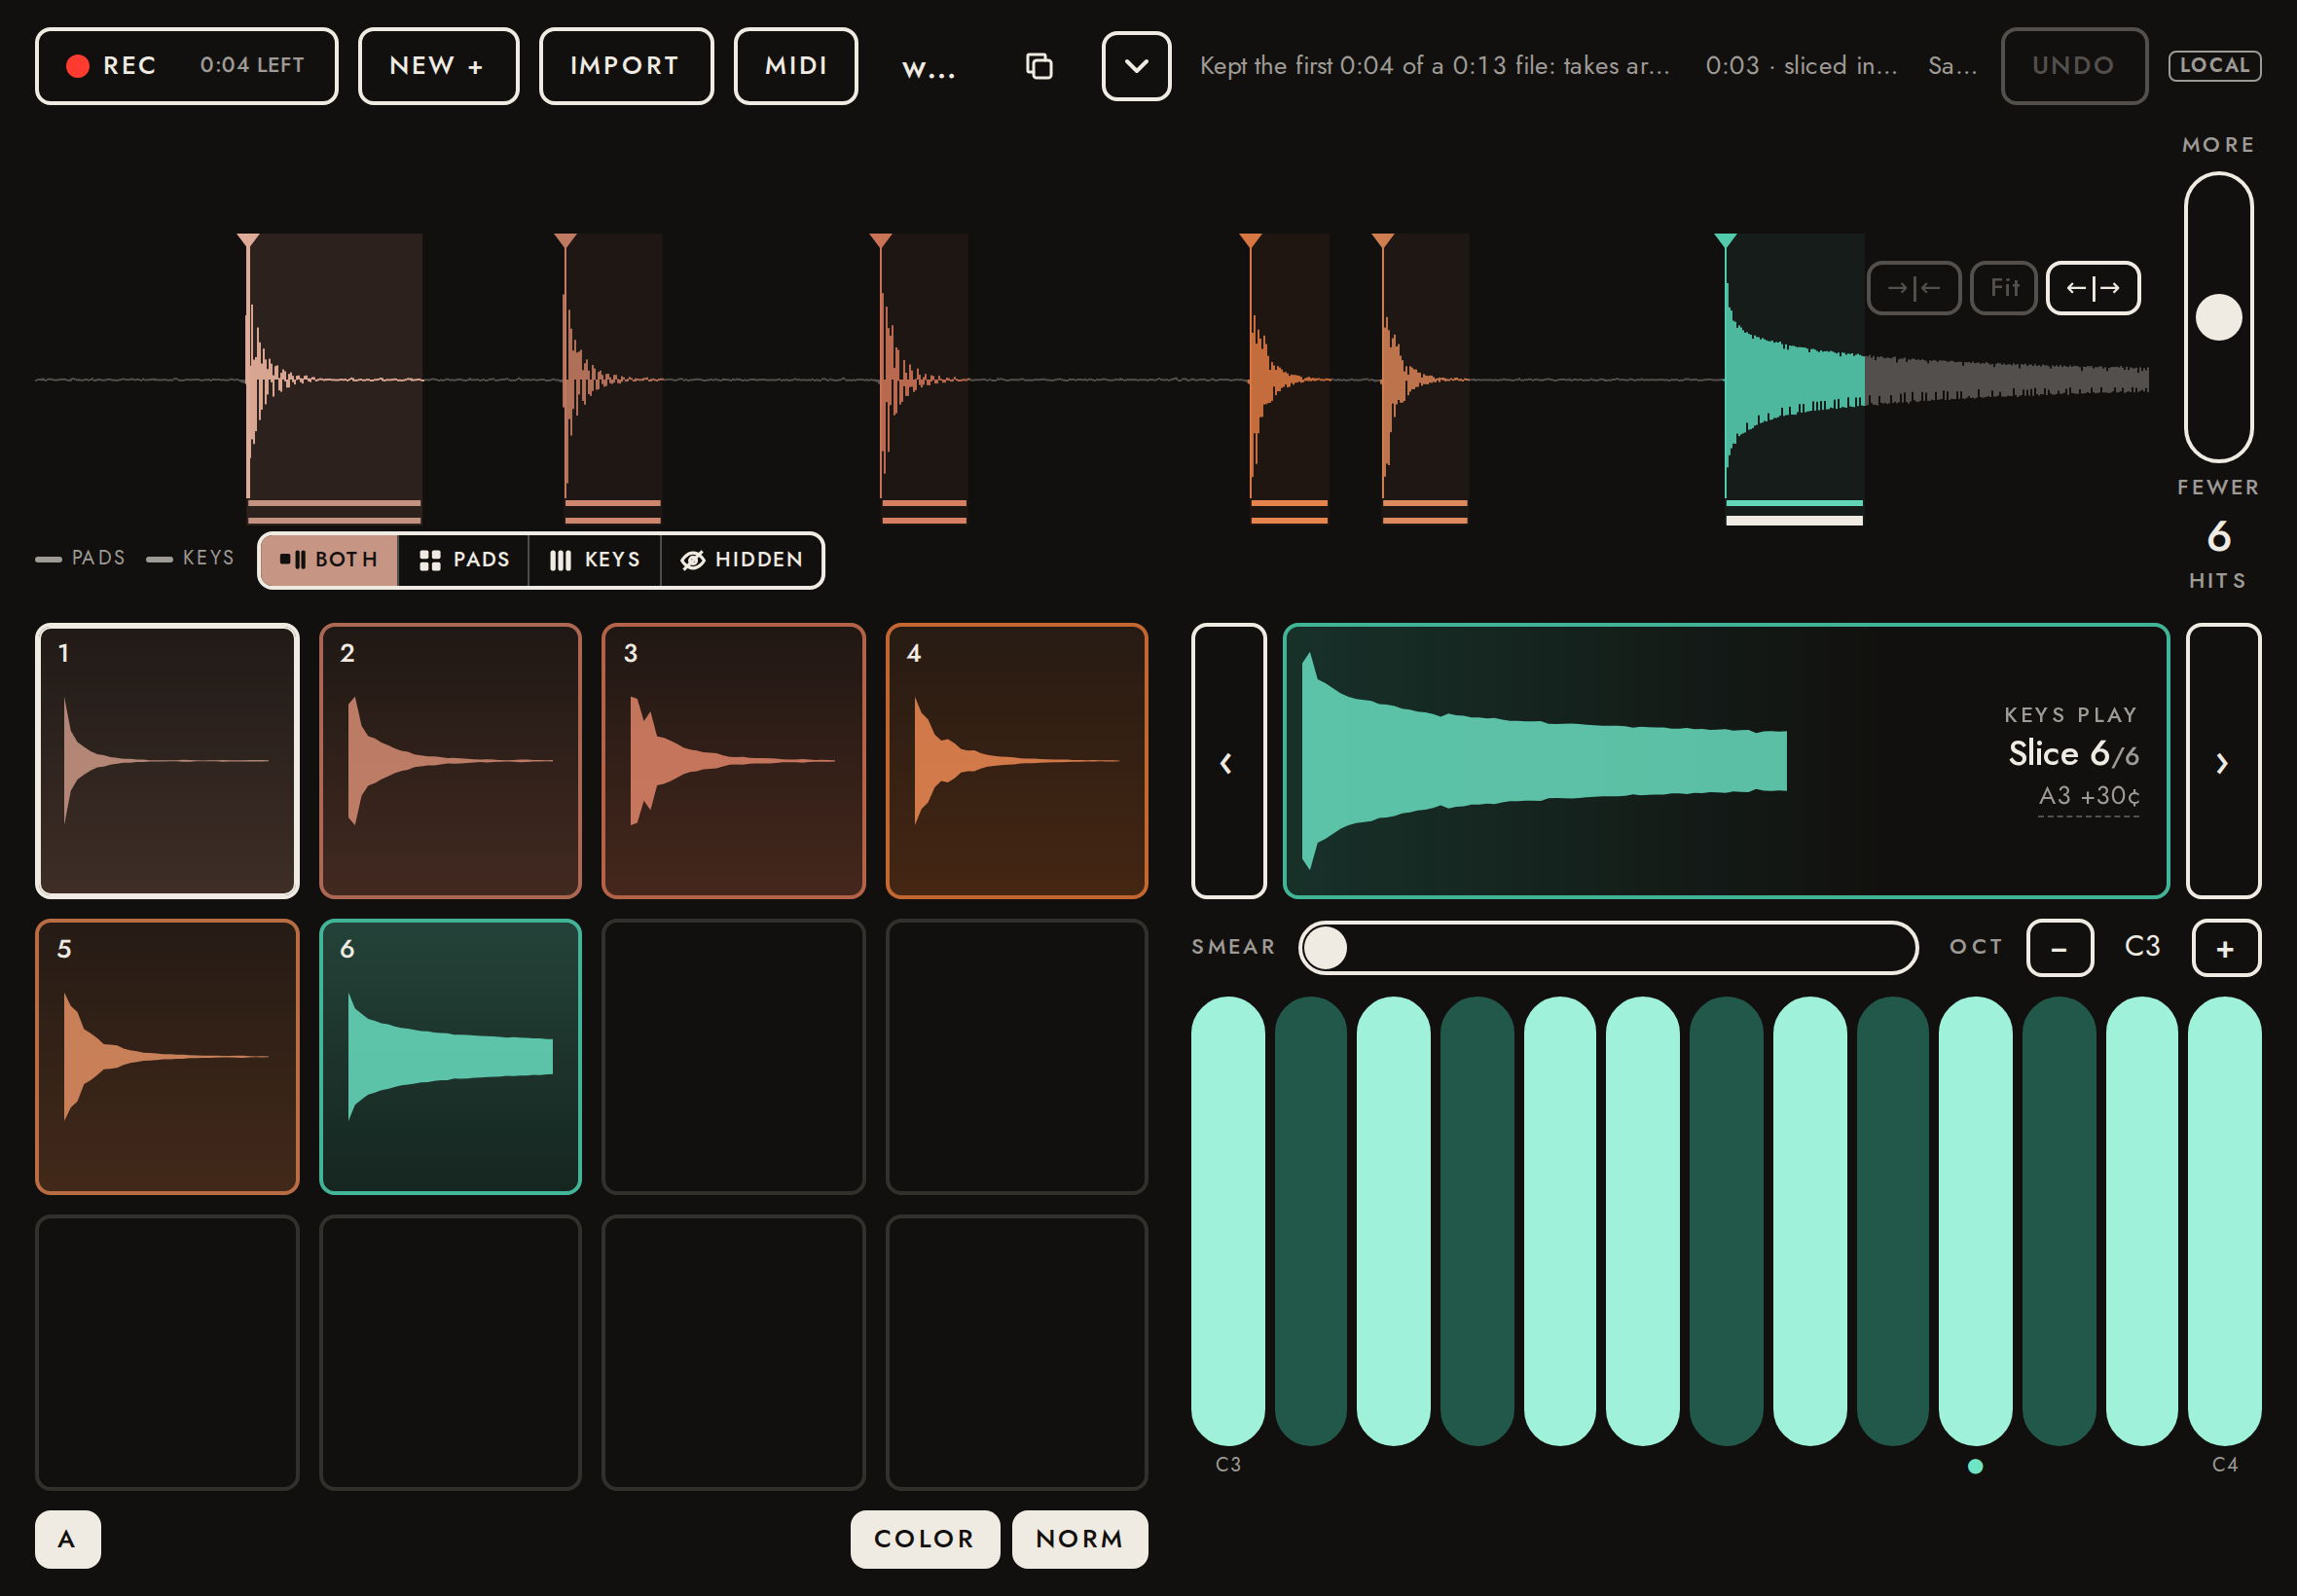Switch to the KEYS view tab
This screenshot has height=1596, width=2297.
[x=595, y=560]
